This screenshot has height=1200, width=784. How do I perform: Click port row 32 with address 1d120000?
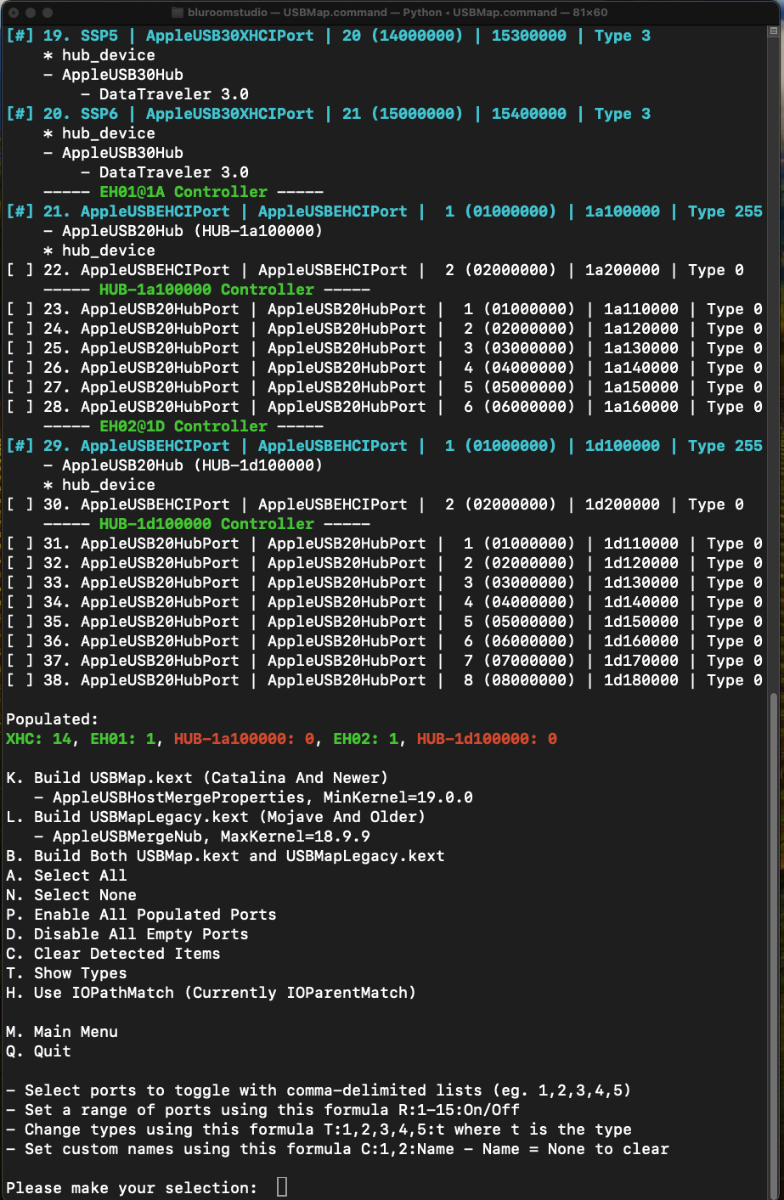pyautogui.click(x=384, y=562)
